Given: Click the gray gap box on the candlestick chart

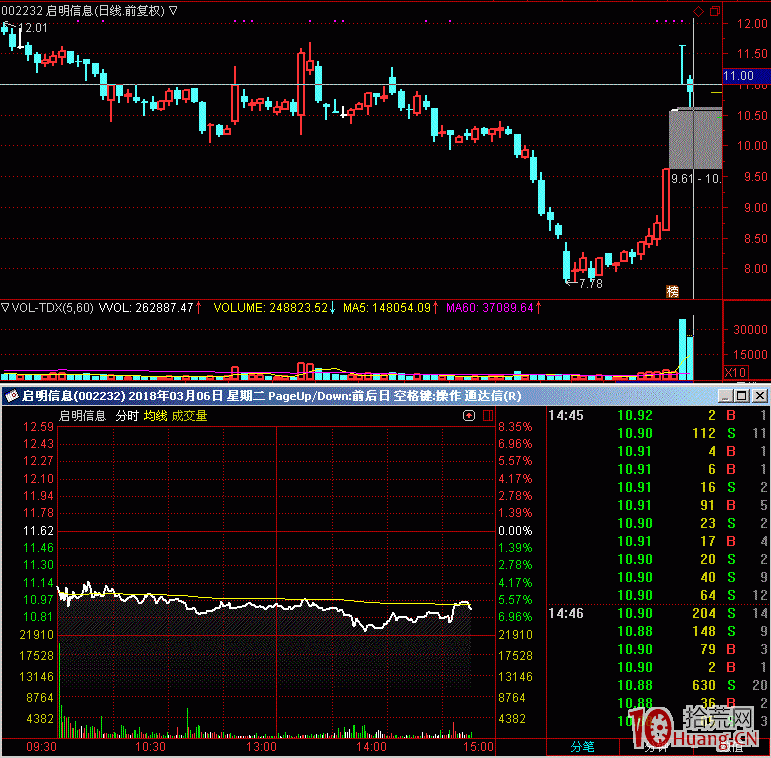Looking at the screenshot, I should (695, 140).
